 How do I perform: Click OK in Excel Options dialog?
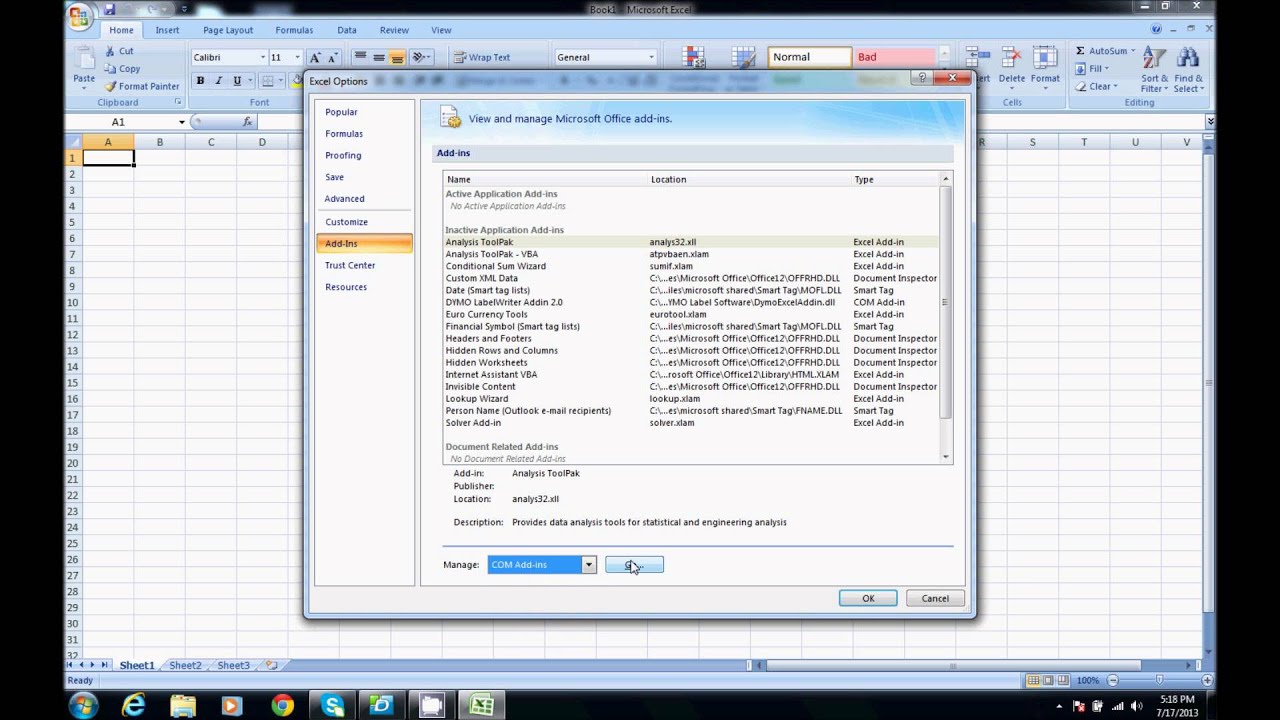click(x=868, y=598)
